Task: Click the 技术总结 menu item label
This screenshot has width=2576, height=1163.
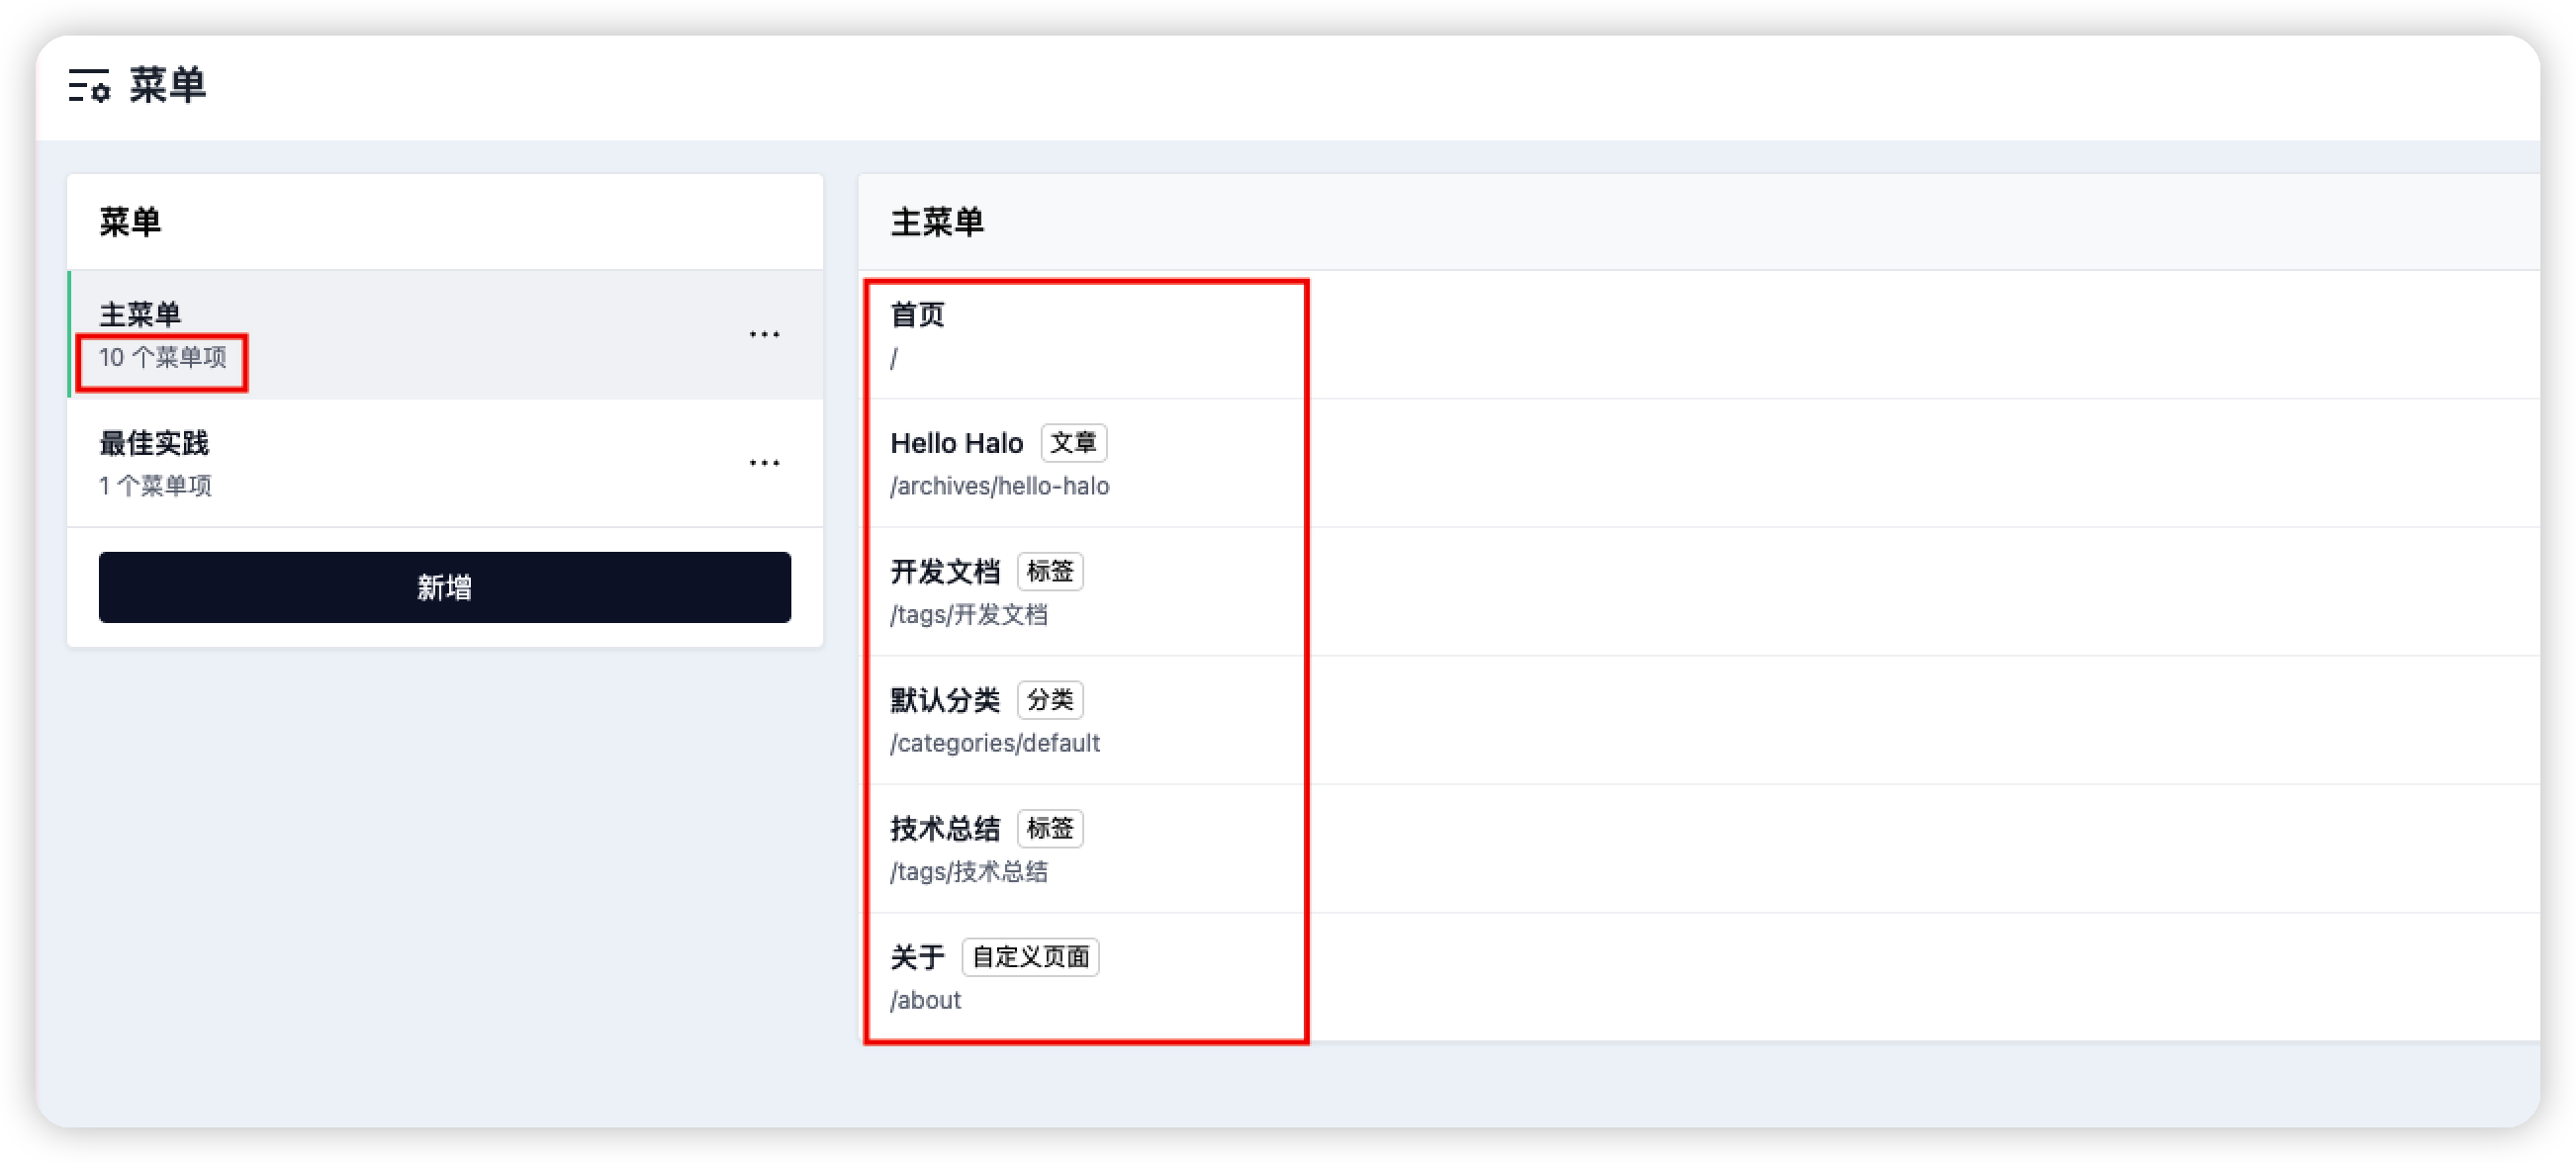Action: point(944,828)
